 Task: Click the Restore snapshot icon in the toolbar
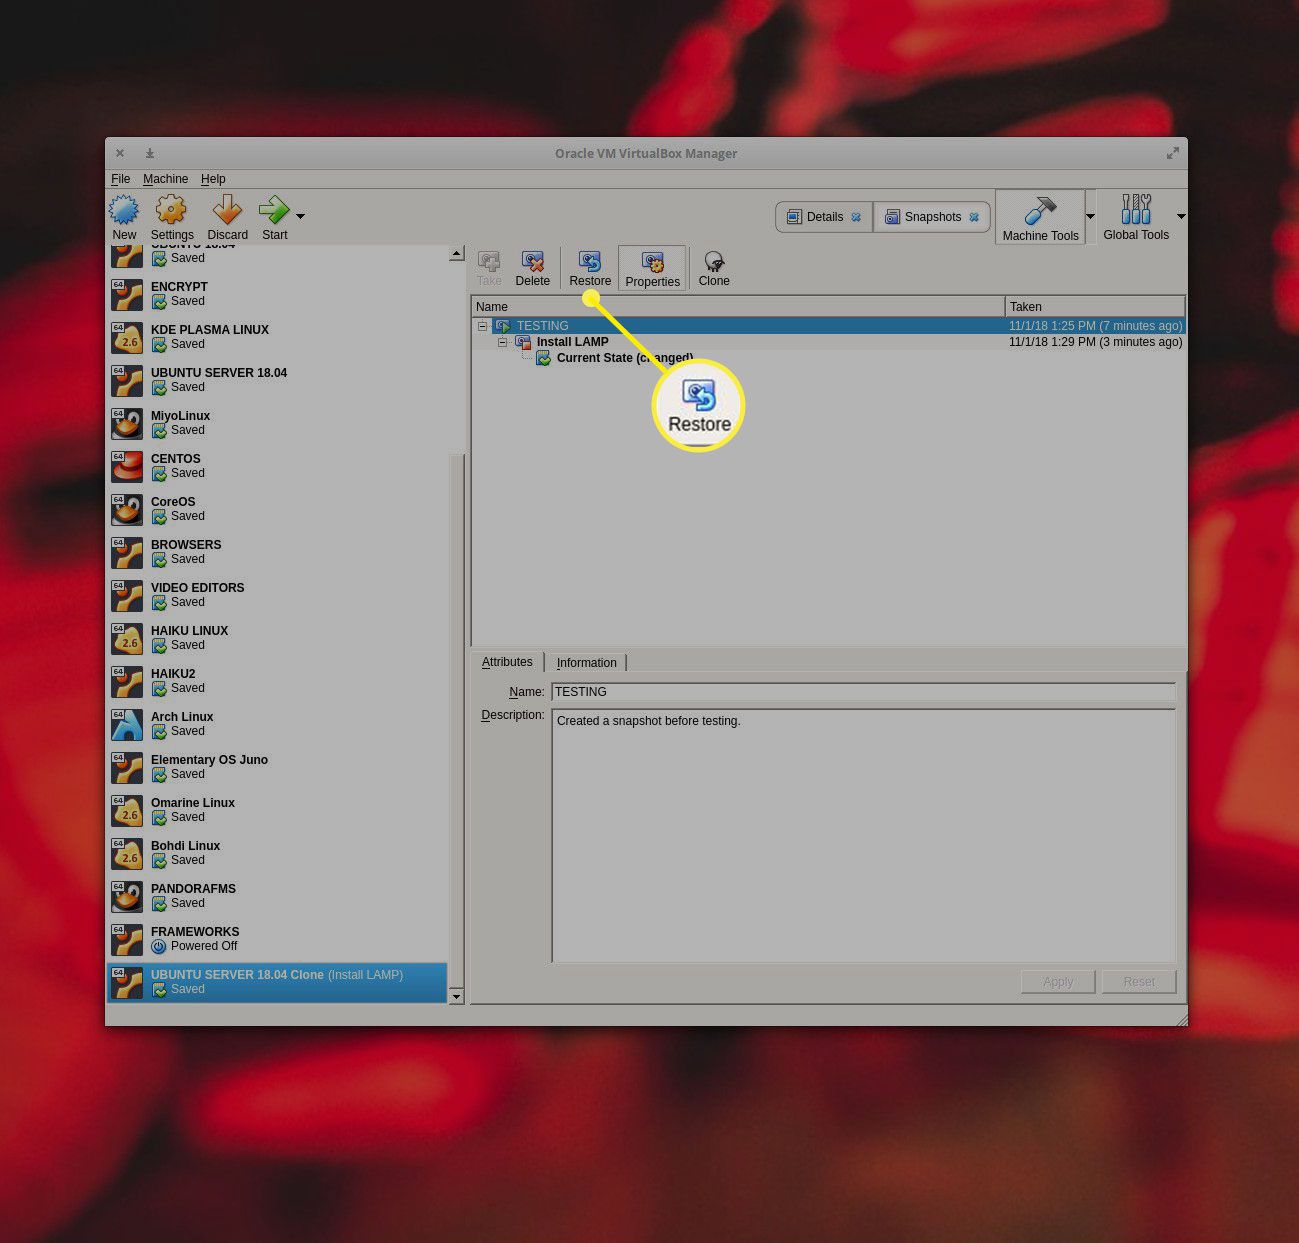tap(590, 262)
